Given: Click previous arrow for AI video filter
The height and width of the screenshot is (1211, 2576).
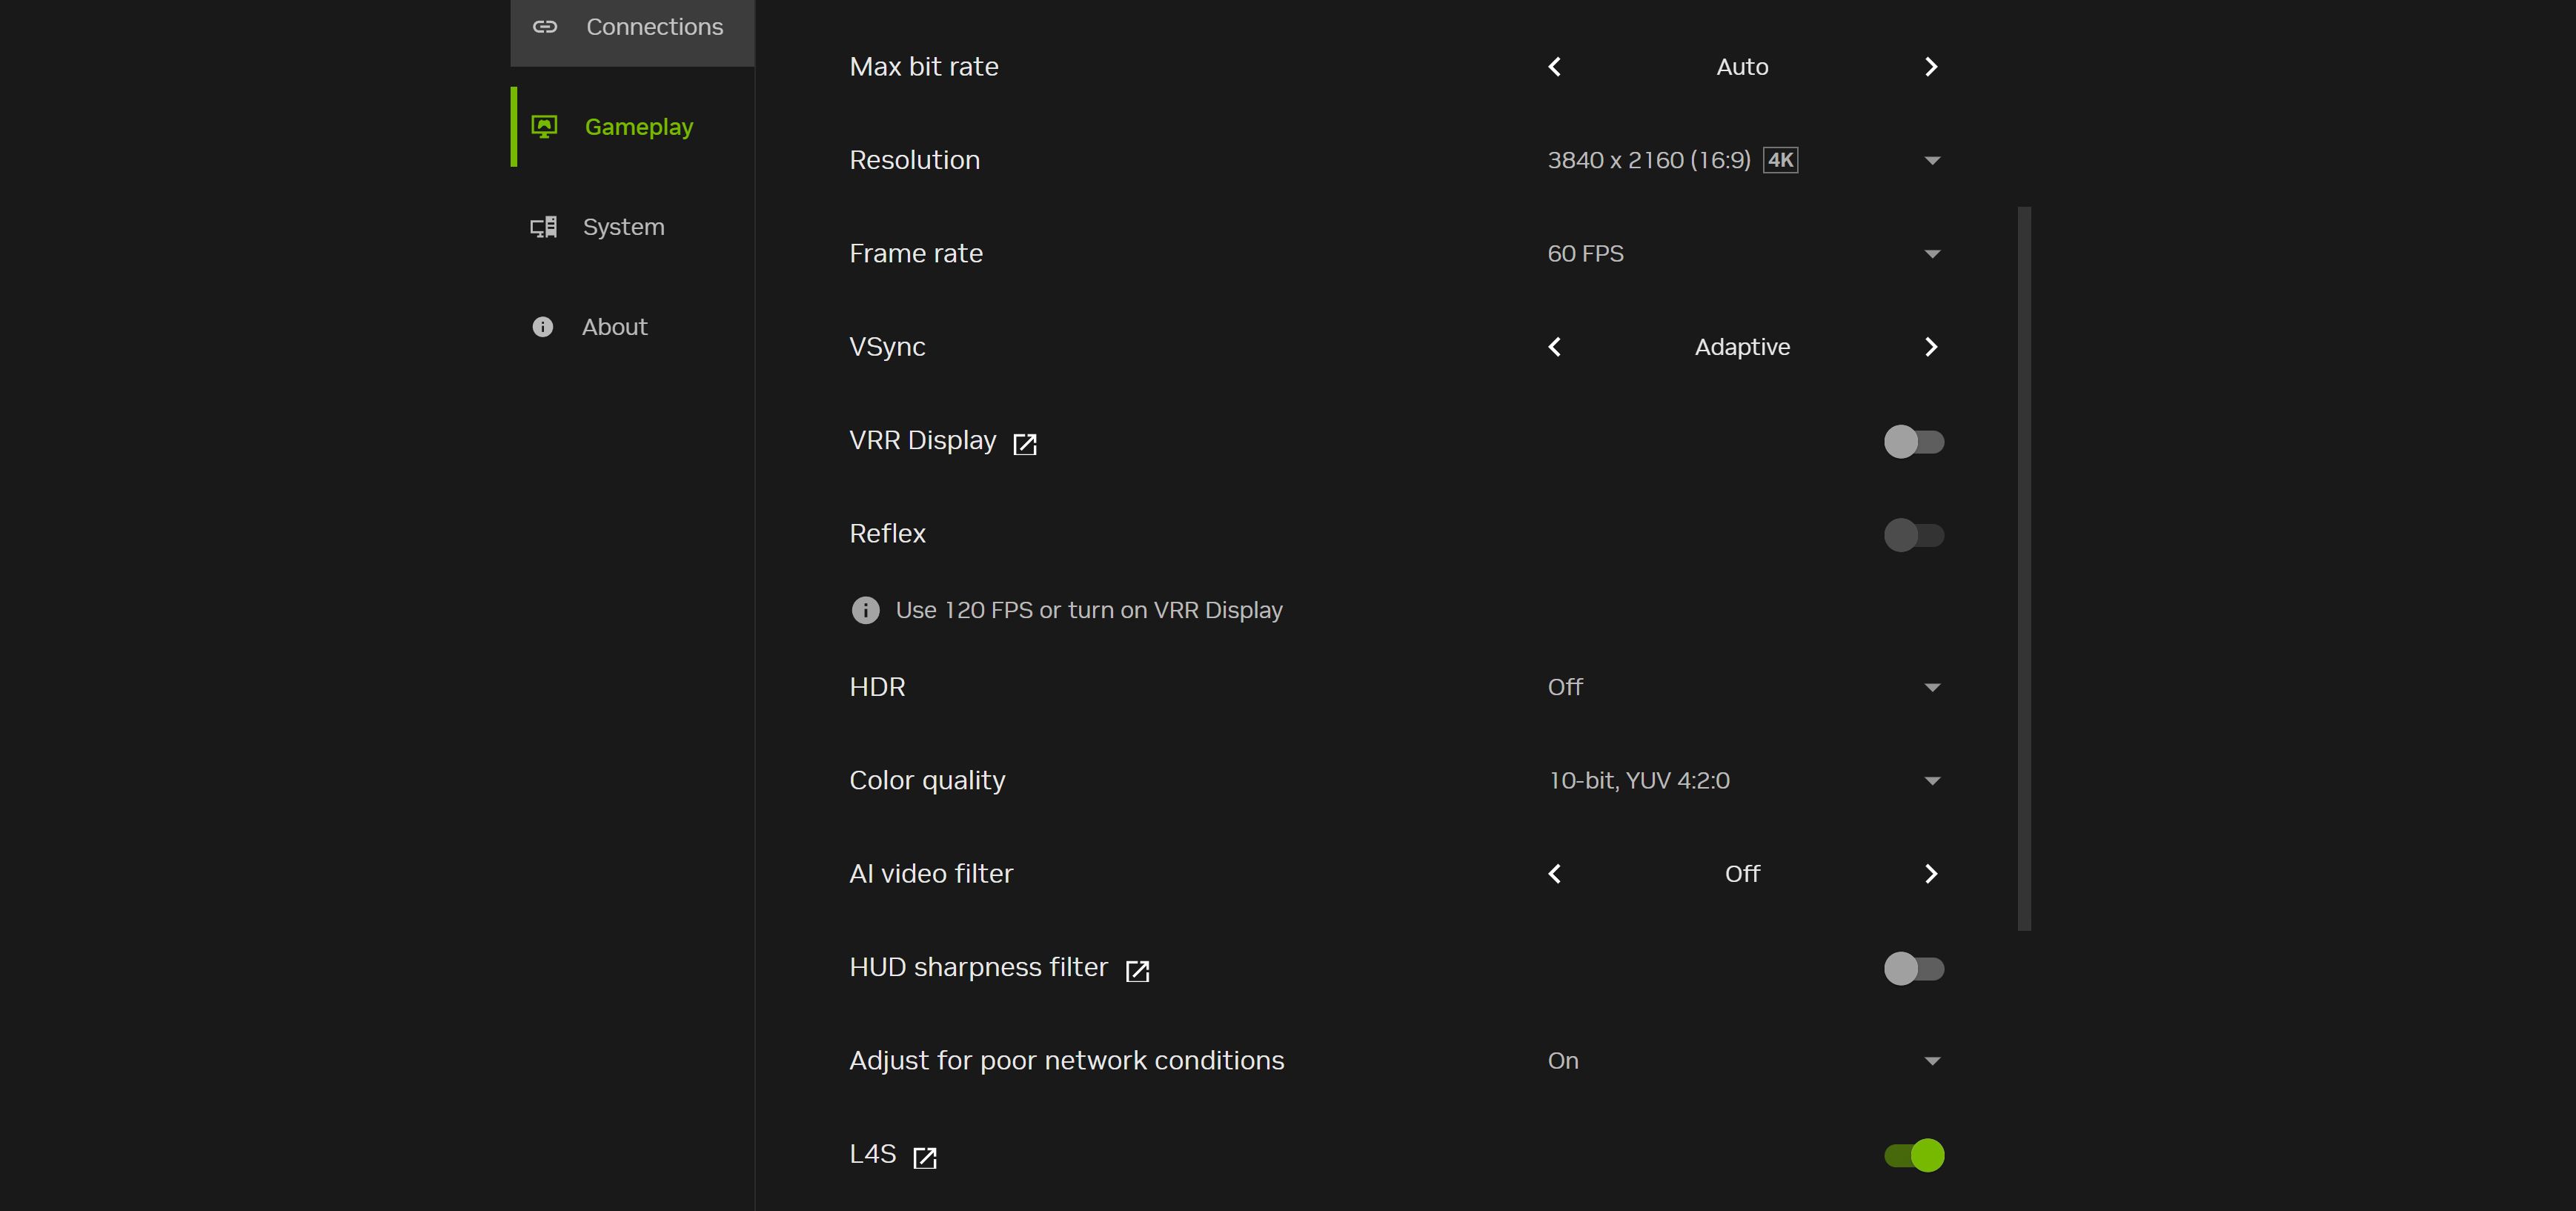Looking at the screenshot, I should pos(1555,874).
